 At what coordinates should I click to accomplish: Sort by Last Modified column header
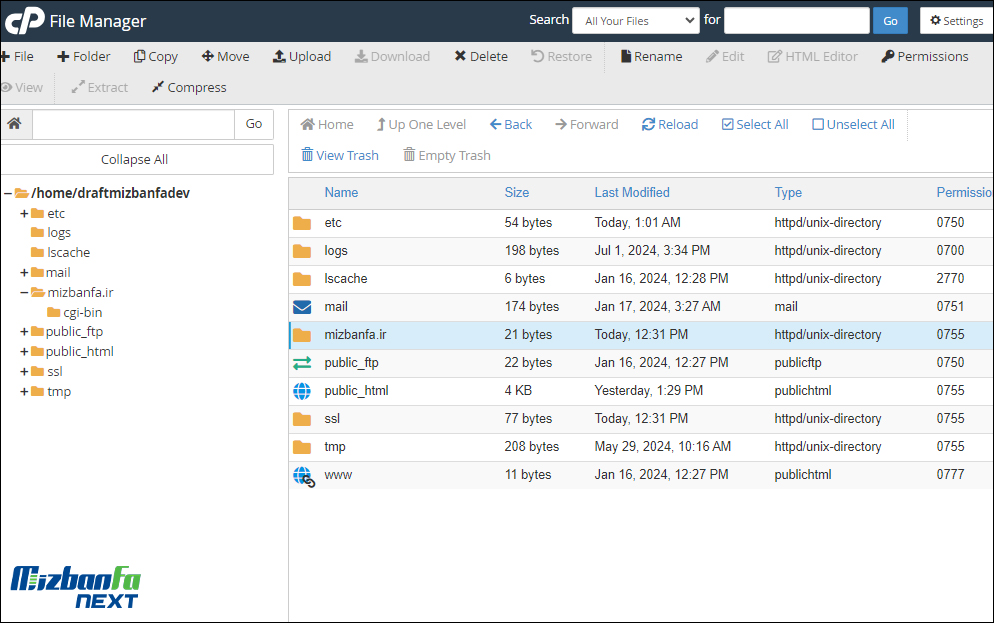(x=632, y=193)
